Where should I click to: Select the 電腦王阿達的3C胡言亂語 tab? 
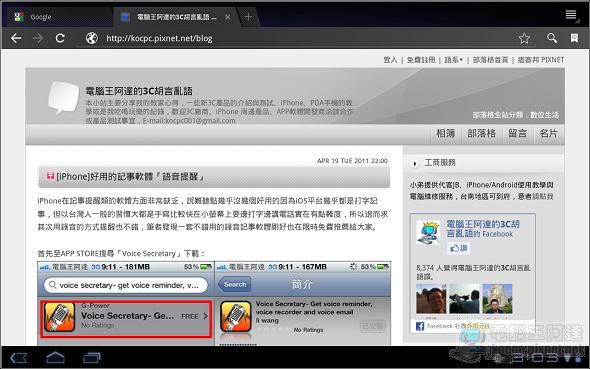click(175, 17)
